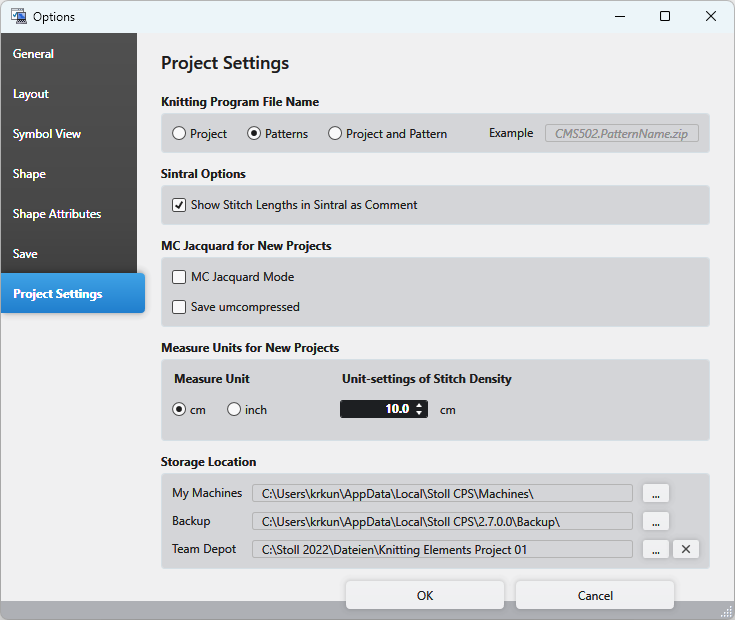Clear the Team Depot path
735x620 pixels.
685,549
